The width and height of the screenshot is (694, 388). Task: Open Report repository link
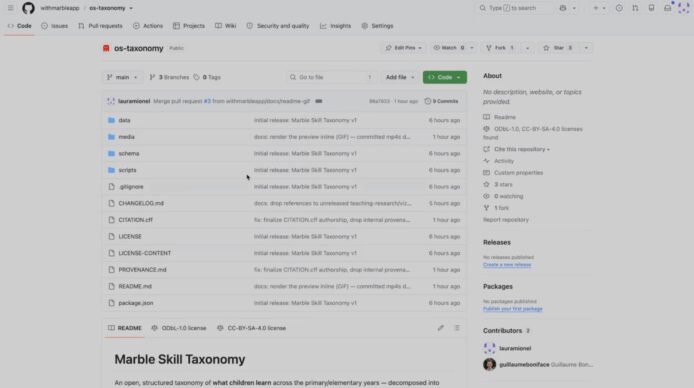click(x=505, y=219)
